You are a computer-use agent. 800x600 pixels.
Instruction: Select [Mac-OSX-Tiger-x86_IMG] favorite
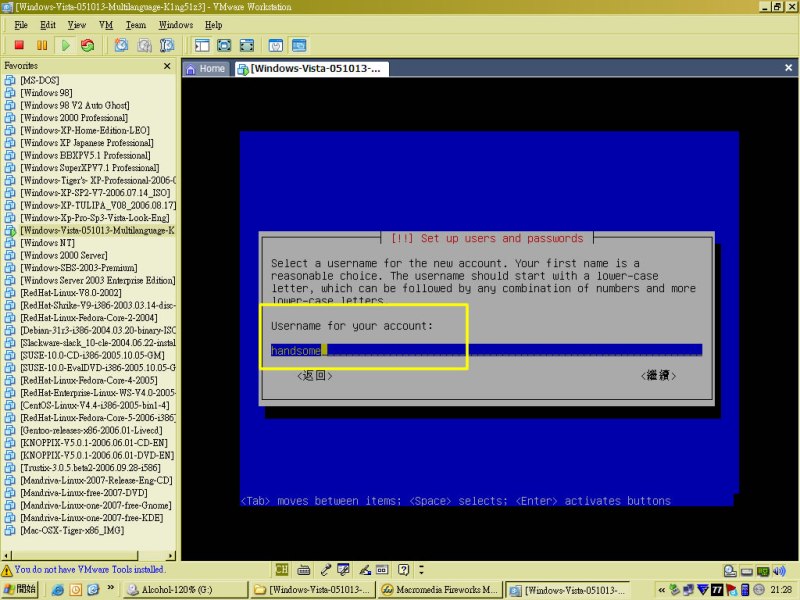72,531
